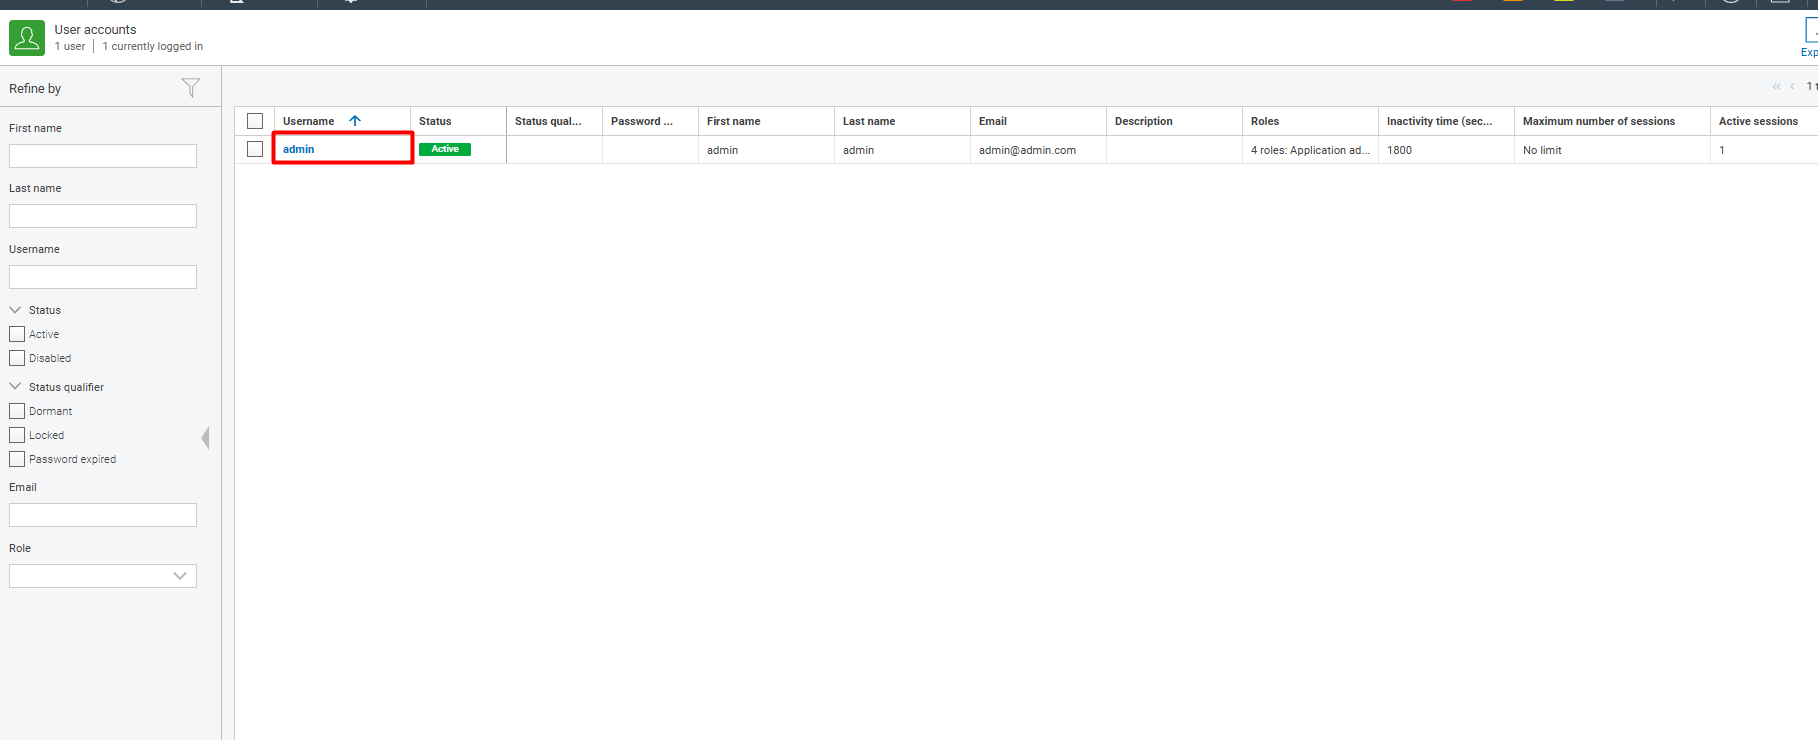The image size is (1818, 740).
Task: Click the Inactivity time column header
Action: (1446, 121)
